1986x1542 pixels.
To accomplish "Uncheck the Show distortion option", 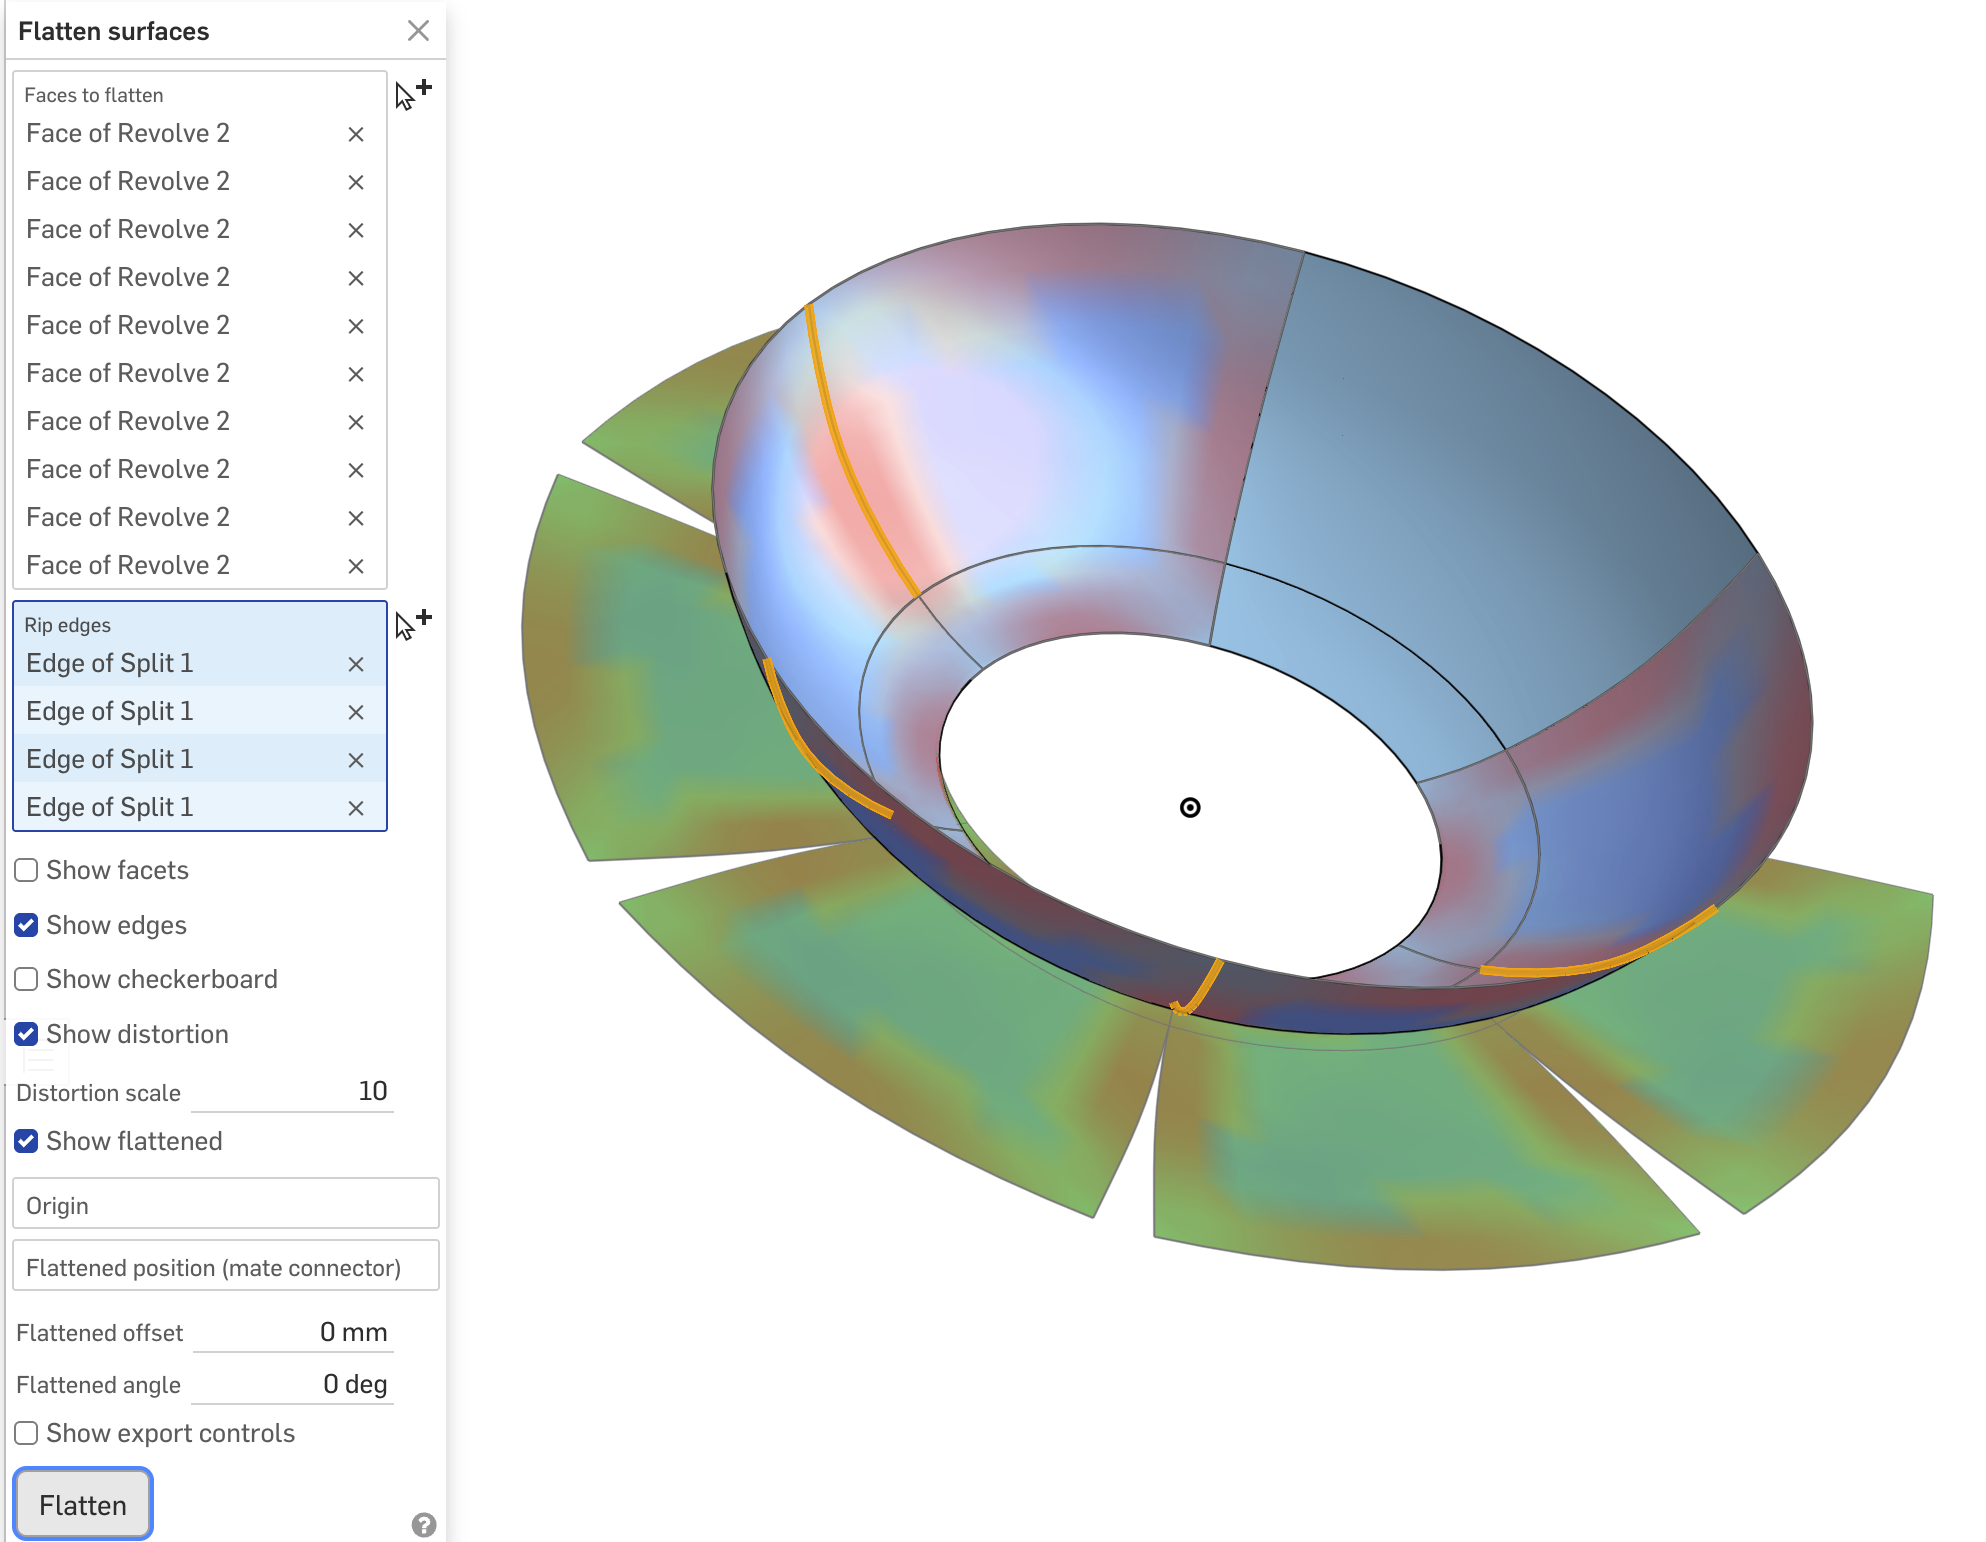I will (x=27, y=1034).
